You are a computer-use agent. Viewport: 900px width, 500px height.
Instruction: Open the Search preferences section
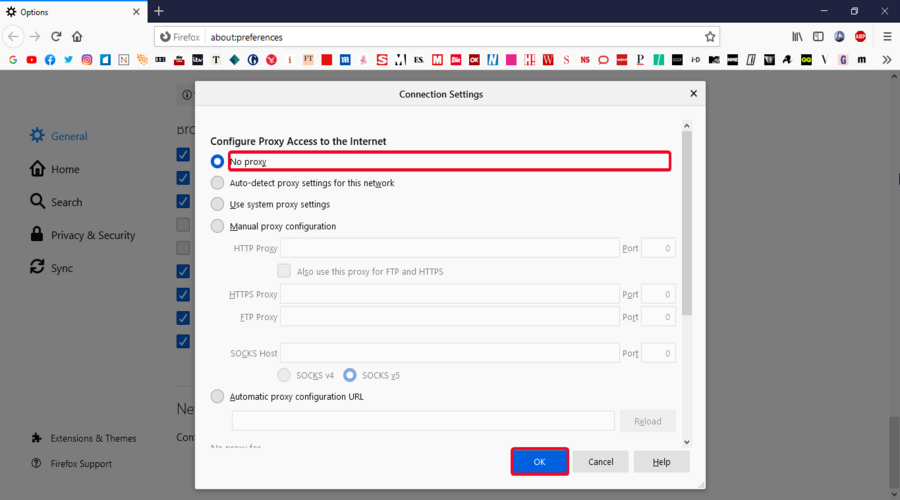tap(56, 201)
